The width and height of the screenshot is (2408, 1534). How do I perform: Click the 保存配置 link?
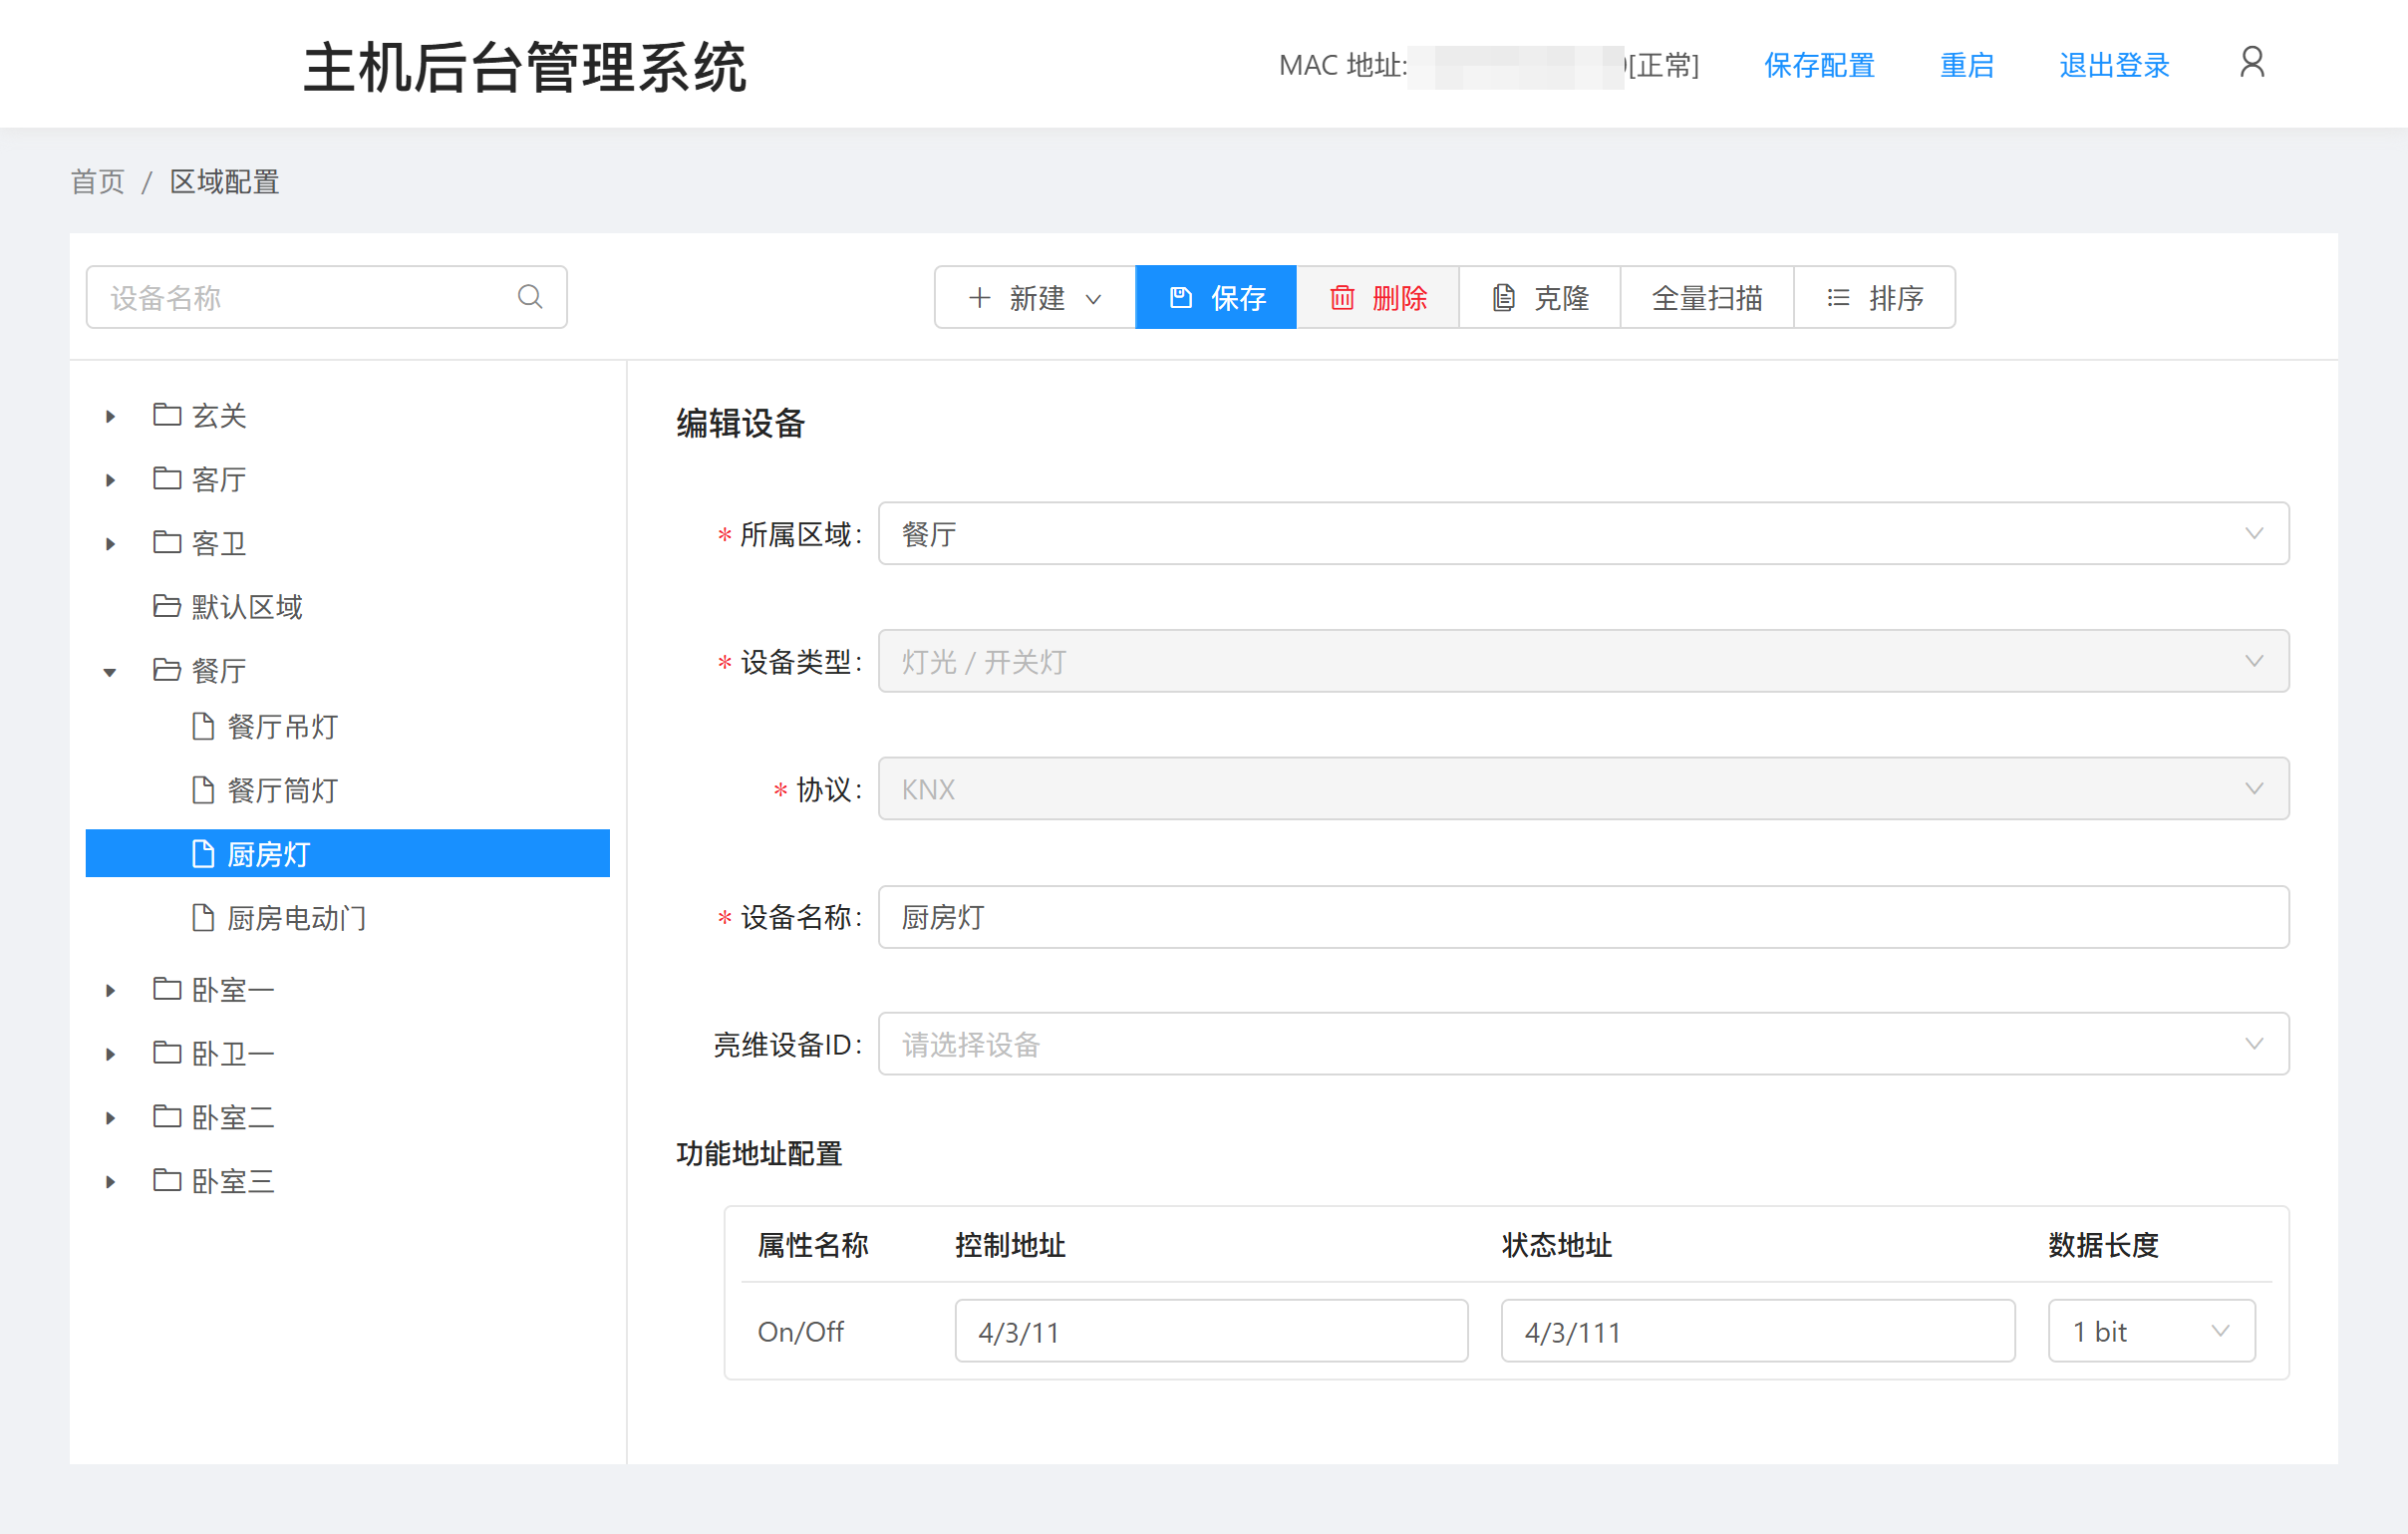[1819, 65]
